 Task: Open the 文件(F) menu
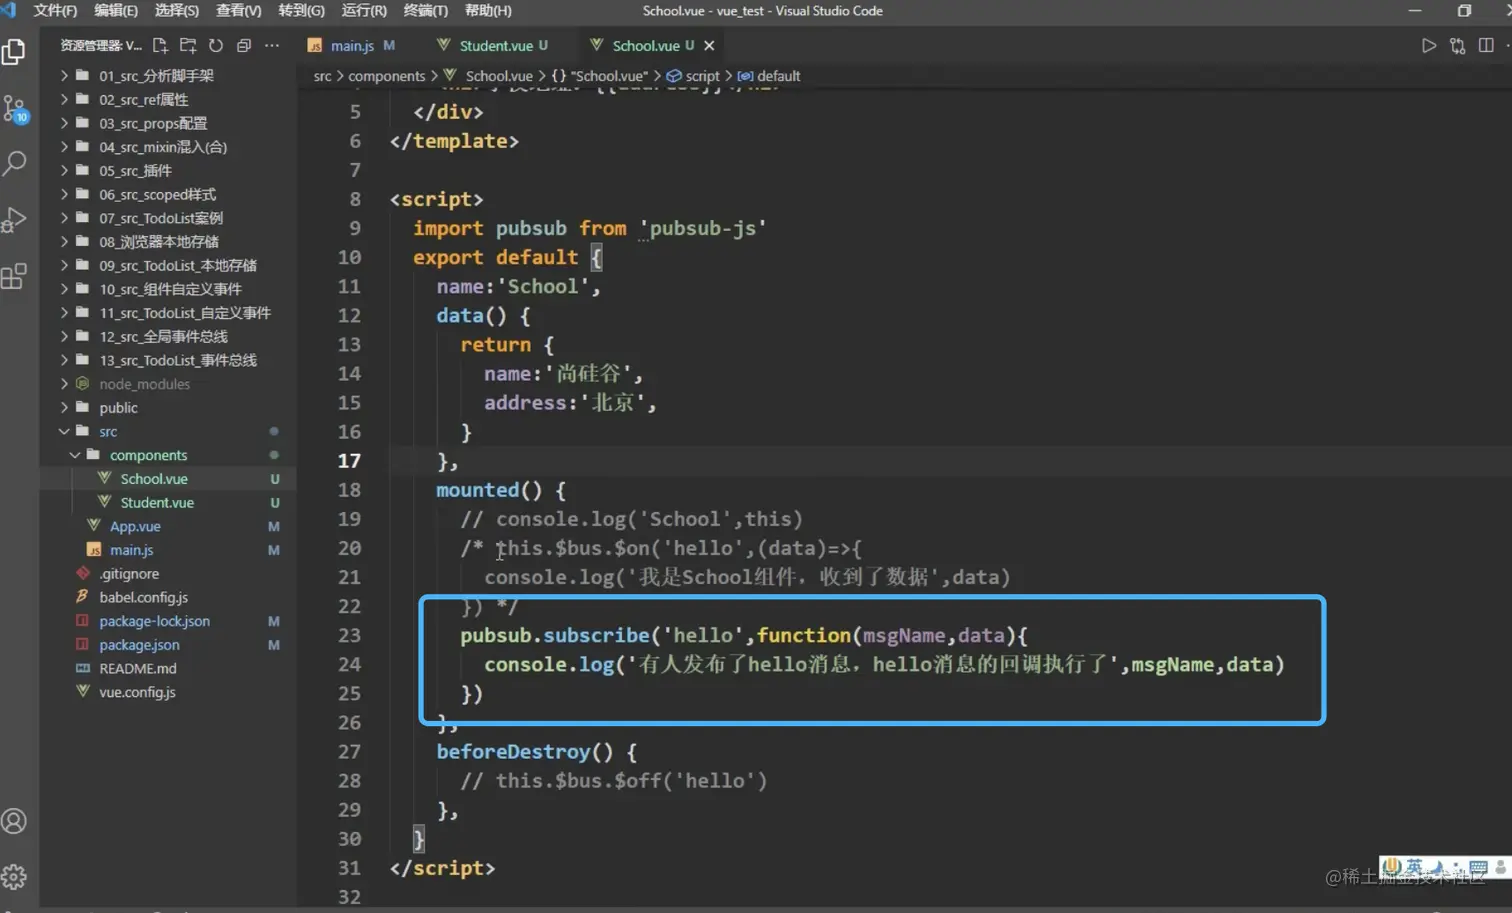point(55,10)
